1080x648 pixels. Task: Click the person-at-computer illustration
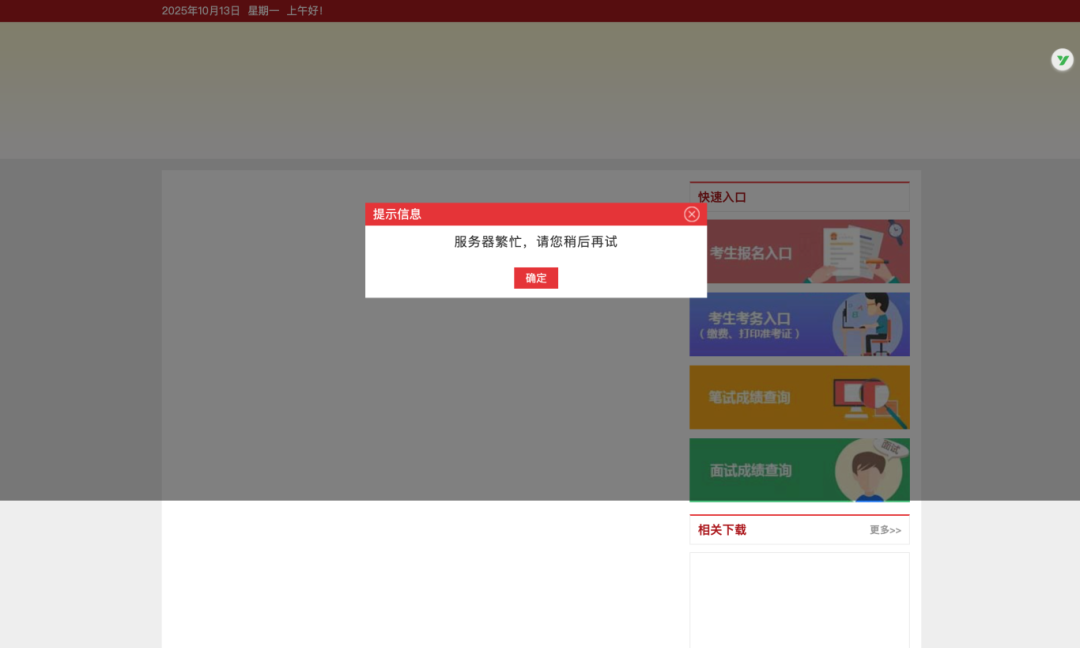click(866, 324)
